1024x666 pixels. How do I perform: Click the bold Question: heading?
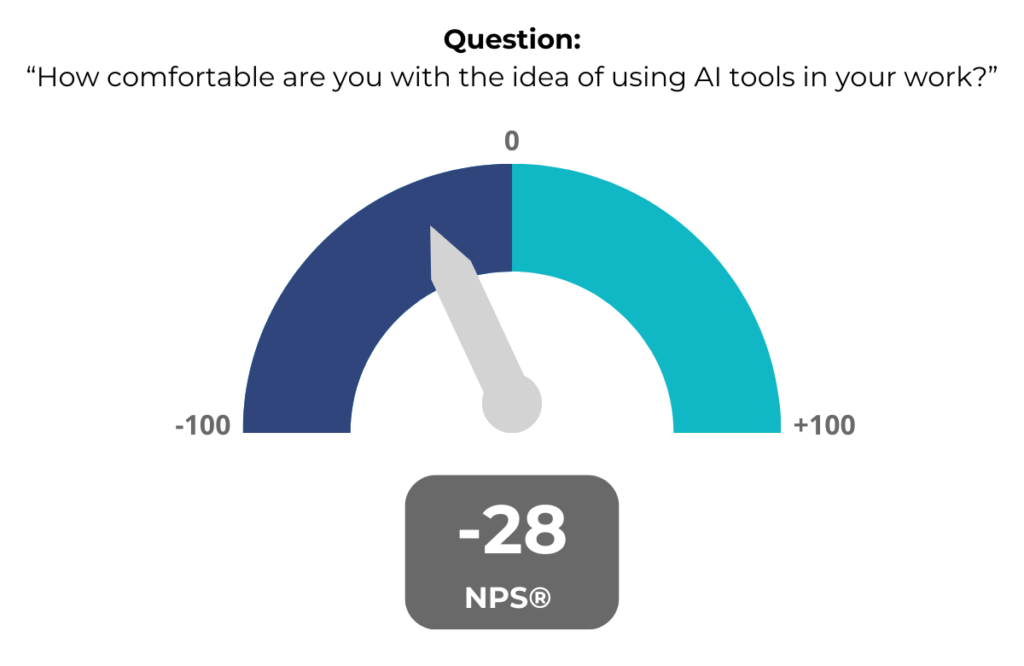(512, 39)
